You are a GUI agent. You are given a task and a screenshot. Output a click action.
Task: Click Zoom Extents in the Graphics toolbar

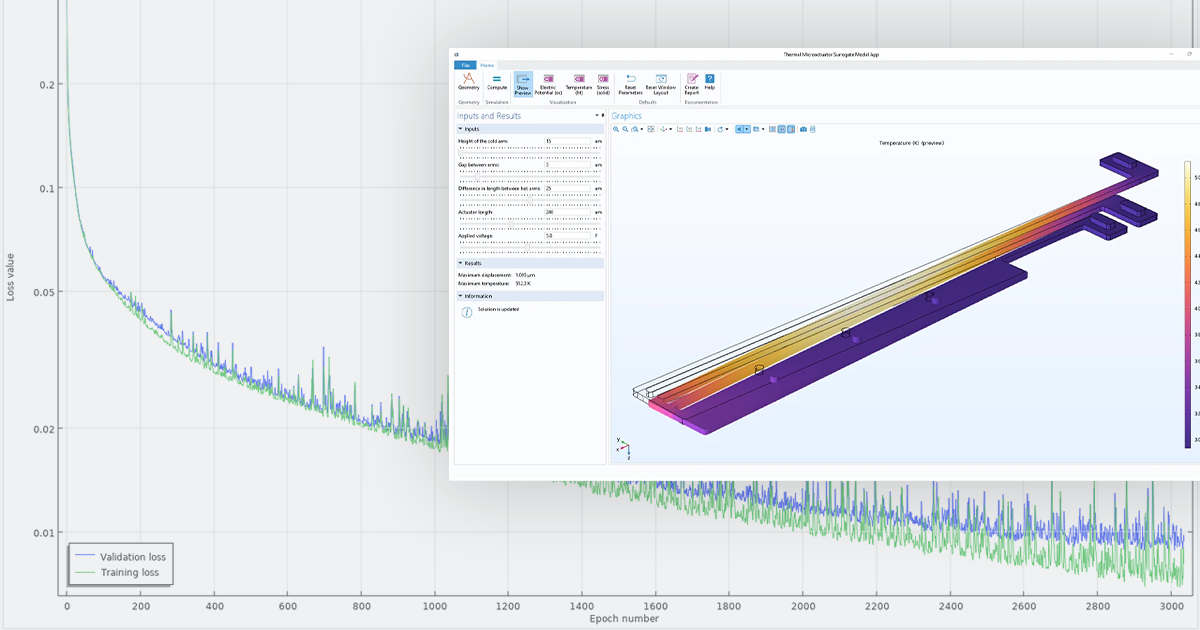(651, 129)
